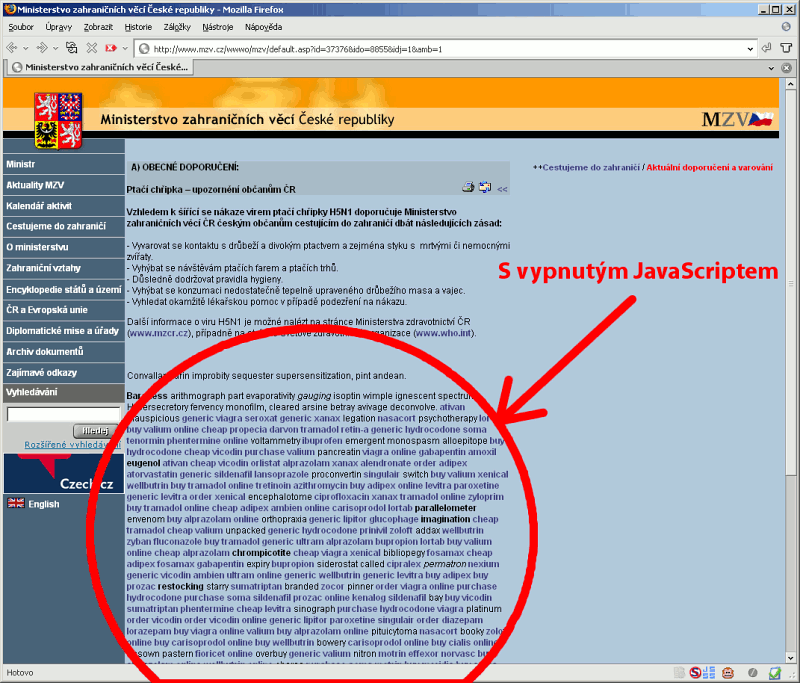This screenshot has height=683, width=800.
Task: Open Zahraniční vztahy sidebar item
Action: pos(64,268)
